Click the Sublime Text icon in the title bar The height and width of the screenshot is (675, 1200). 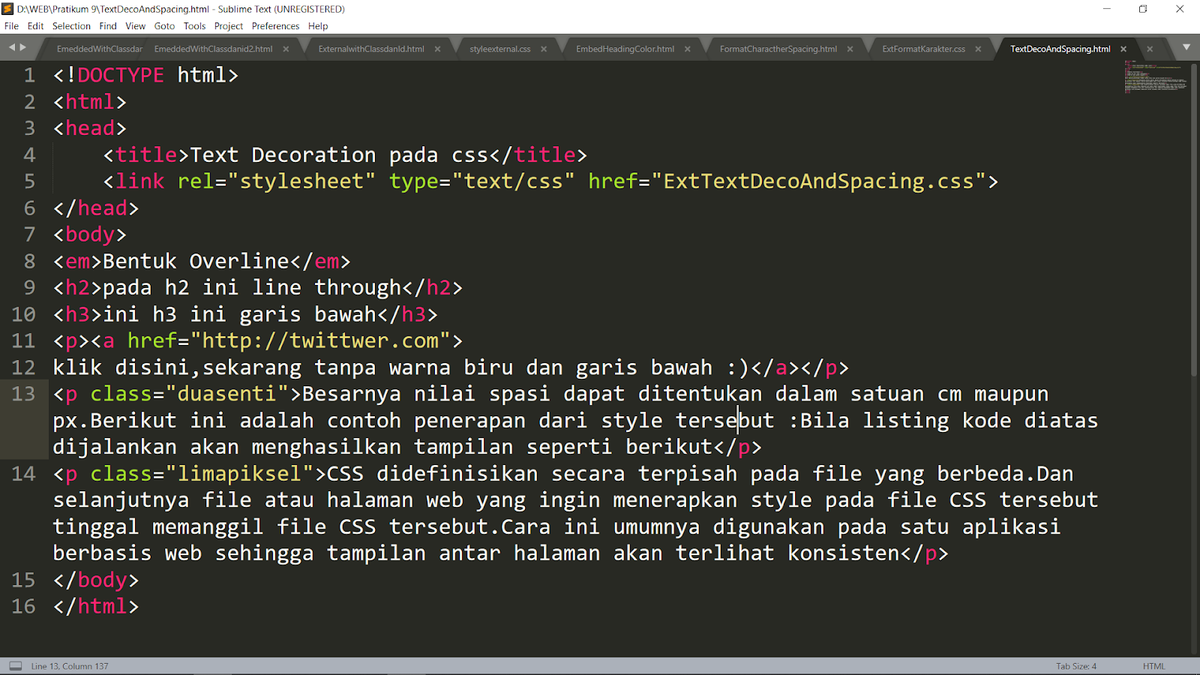click(x=8, y=9)
